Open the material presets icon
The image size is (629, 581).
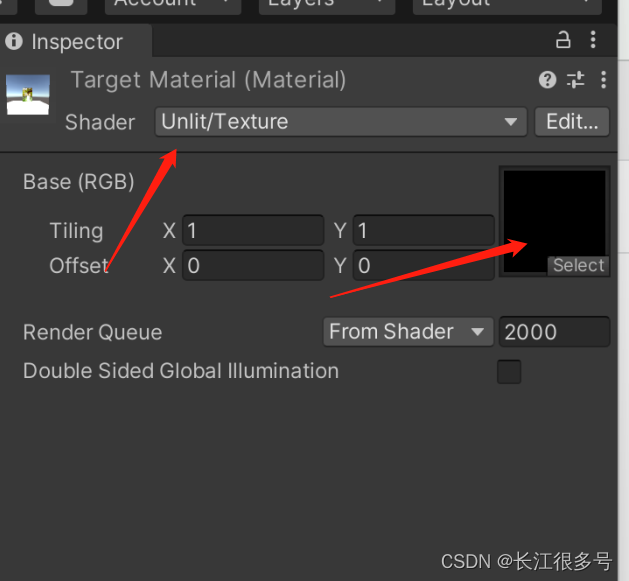click(x=575, y=80)
